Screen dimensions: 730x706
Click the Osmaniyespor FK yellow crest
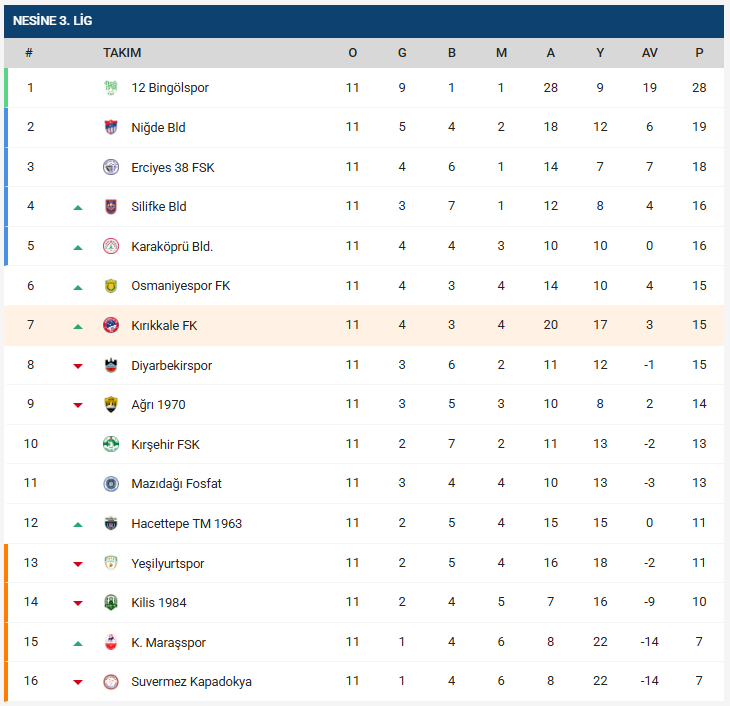tap(111, 286)
